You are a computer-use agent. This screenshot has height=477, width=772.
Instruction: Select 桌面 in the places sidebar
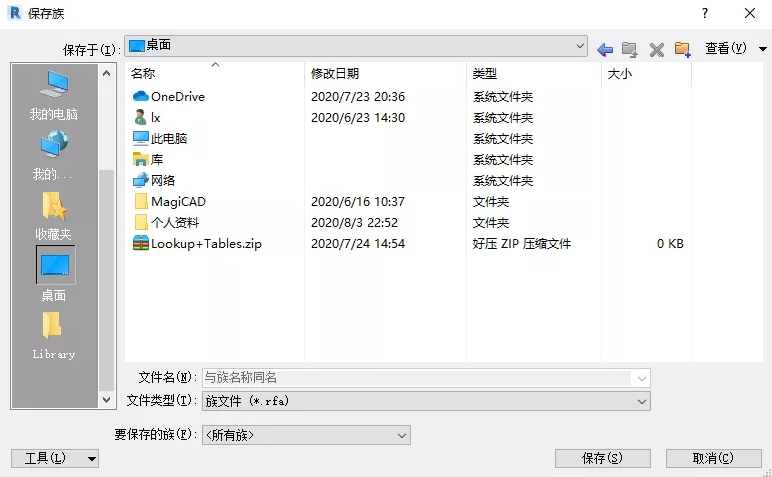coord(54,275)
